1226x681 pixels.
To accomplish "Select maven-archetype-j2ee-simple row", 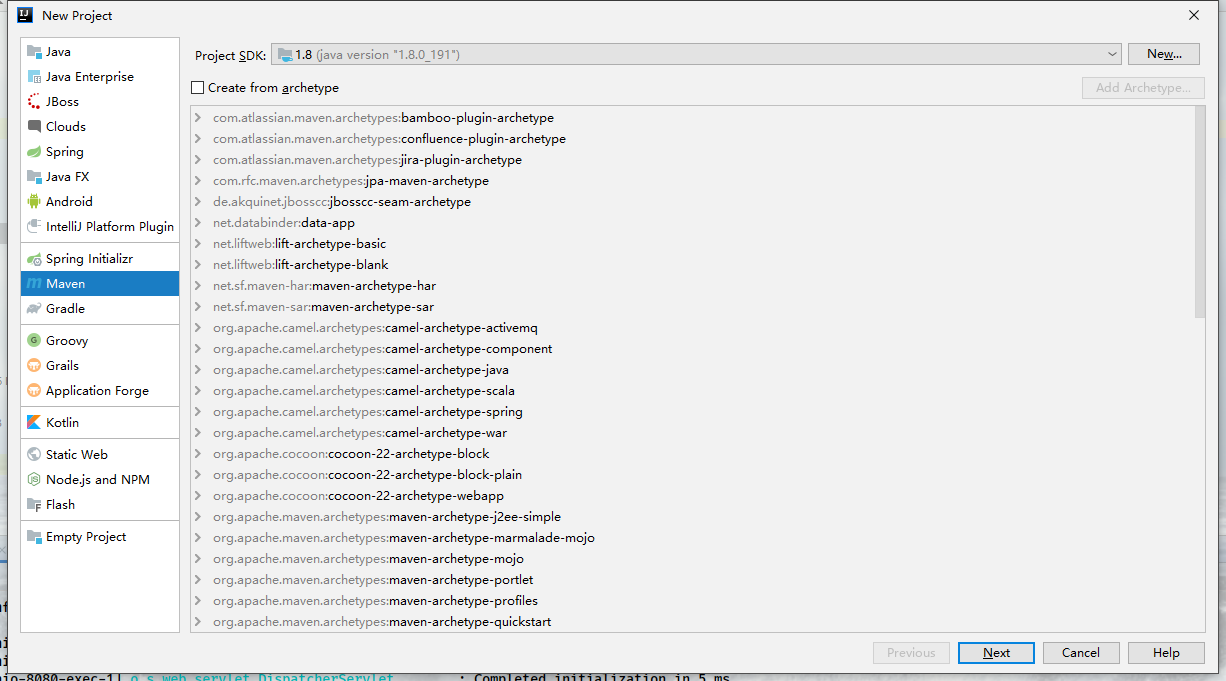I will [x=692, y=517].
